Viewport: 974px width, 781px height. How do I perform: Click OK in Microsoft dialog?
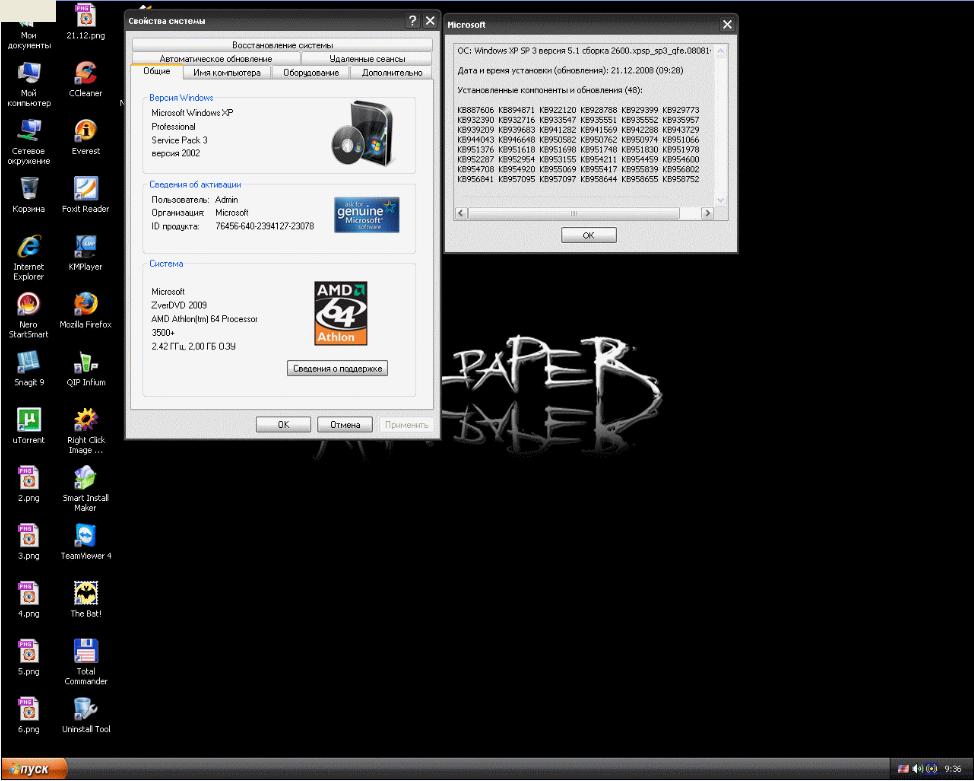pyautogui.click(x=588, y=235)
